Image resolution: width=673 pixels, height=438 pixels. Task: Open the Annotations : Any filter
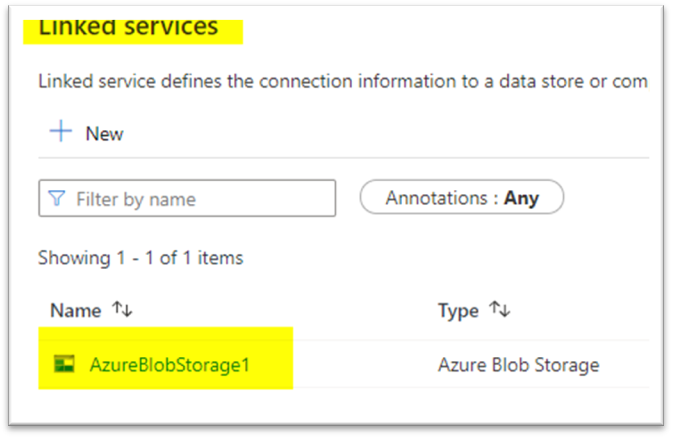(461, 197)
